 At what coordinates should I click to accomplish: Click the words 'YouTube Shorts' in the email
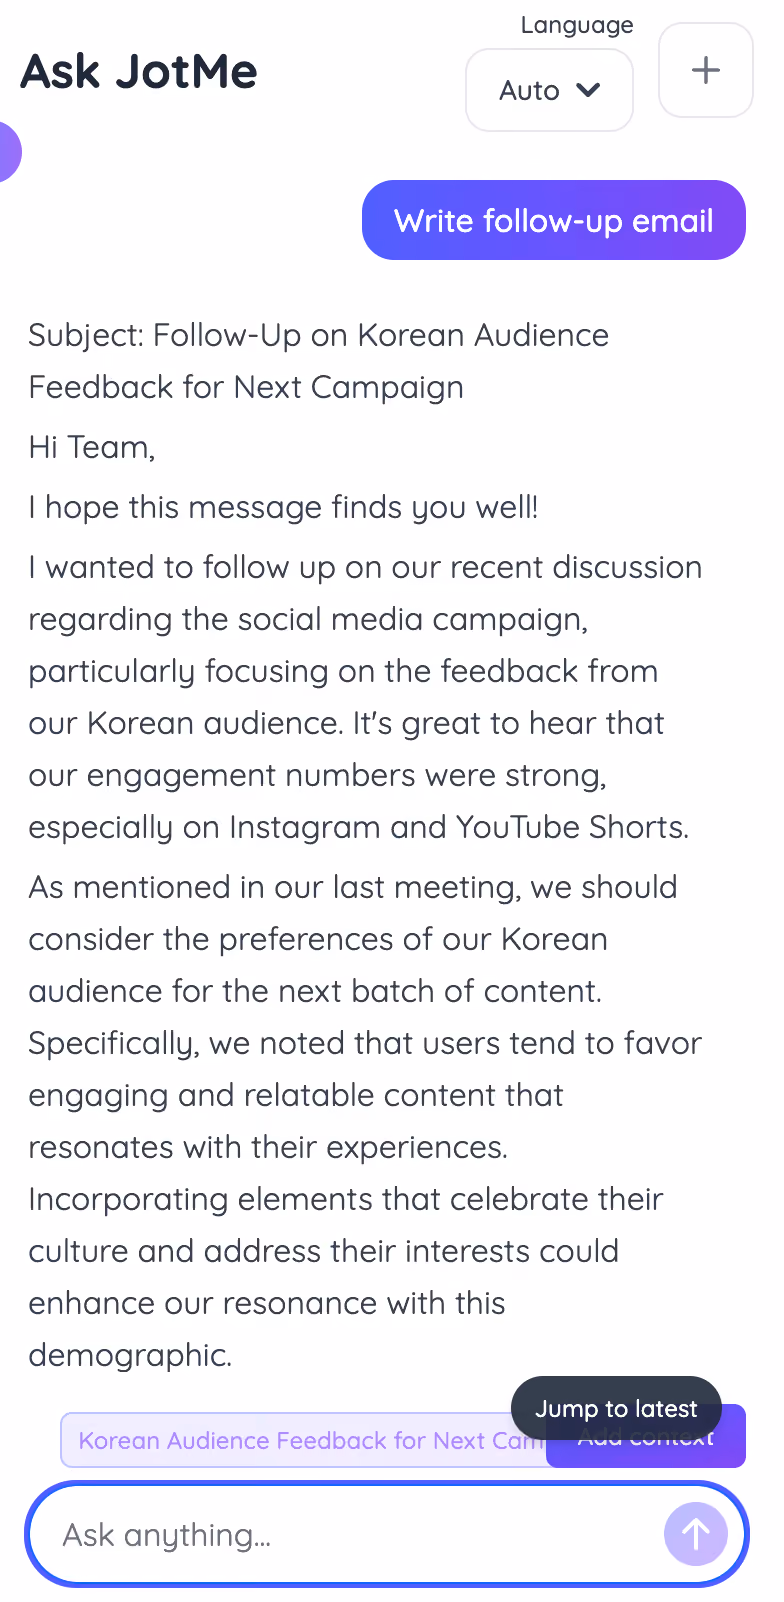[572, 827]
